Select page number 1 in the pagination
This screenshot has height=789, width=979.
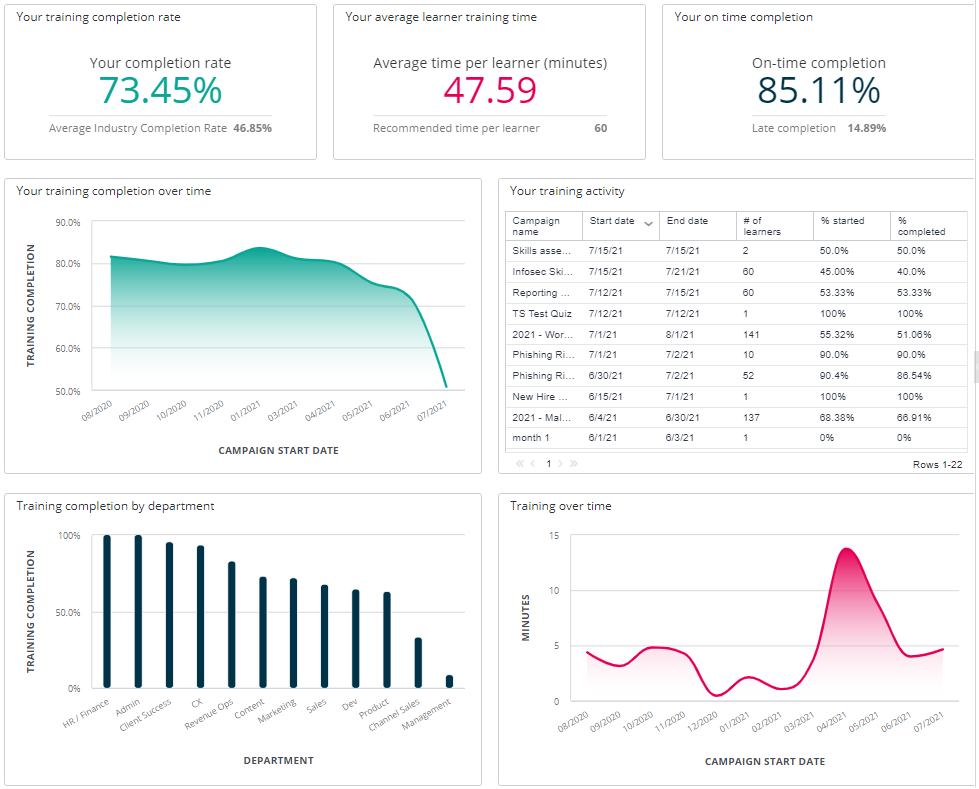548,464
